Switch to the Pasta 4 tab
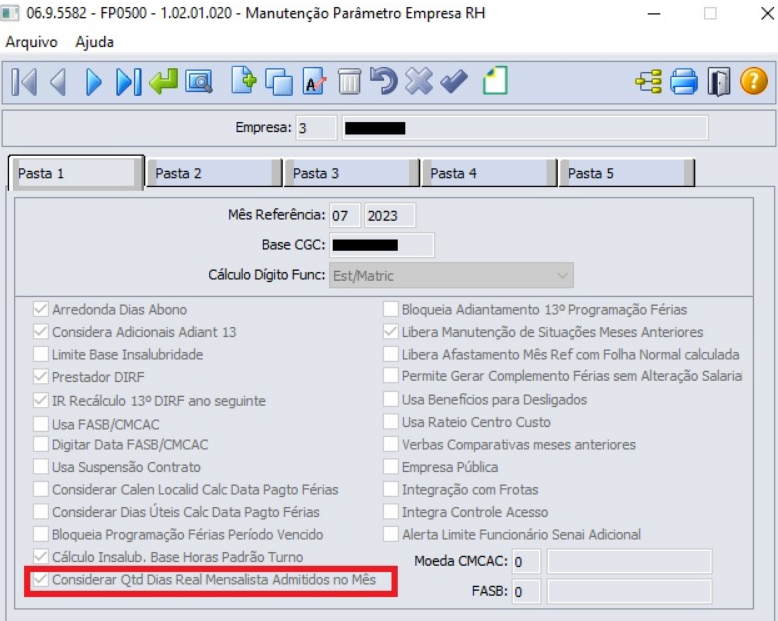Screen dimensions: 778x621 coord(489,173)
